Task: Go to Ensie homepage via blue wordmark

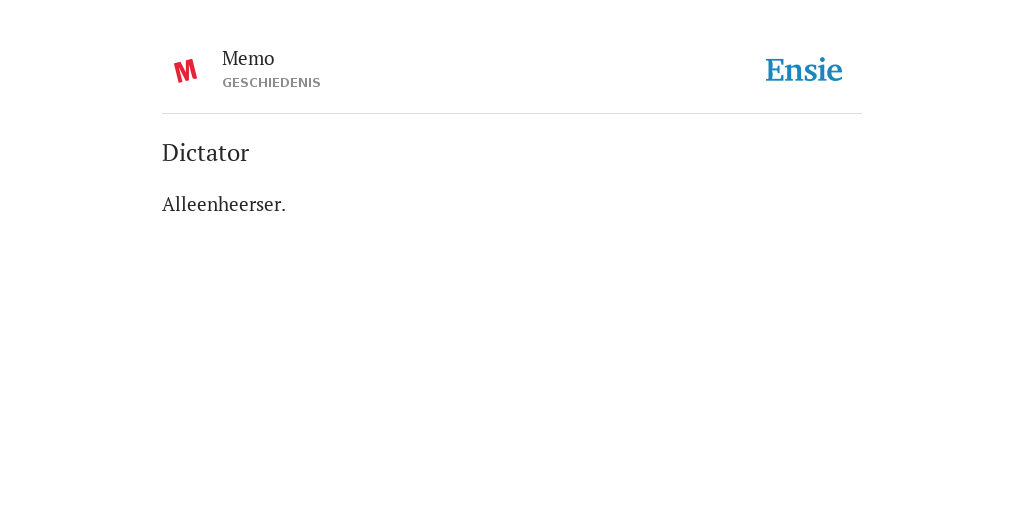Action: pyautogui.click(x=803, y=70)
